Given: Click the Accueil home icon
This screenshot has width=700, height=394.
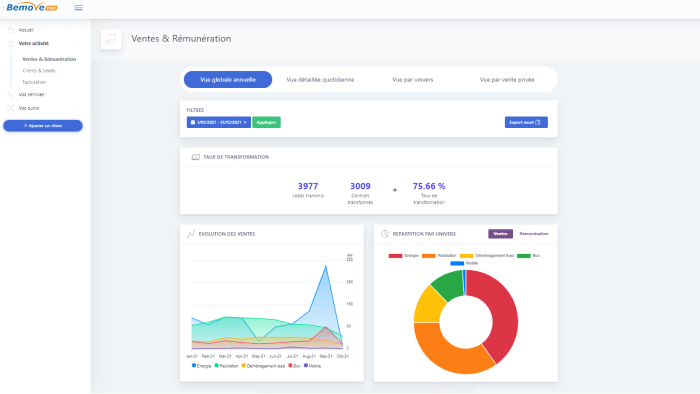Looking at the screenshot, I should pyautogui.click(x=11, y=30).
